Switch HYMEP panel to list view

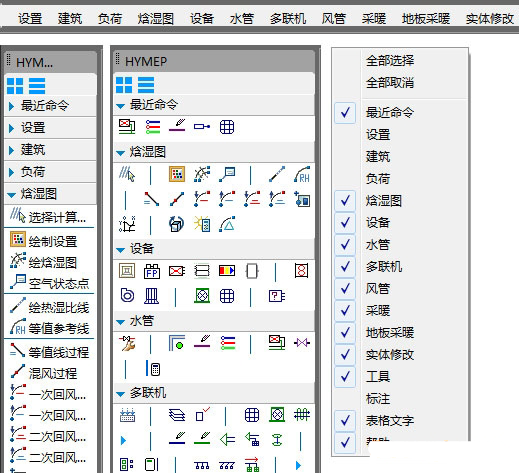146,85
